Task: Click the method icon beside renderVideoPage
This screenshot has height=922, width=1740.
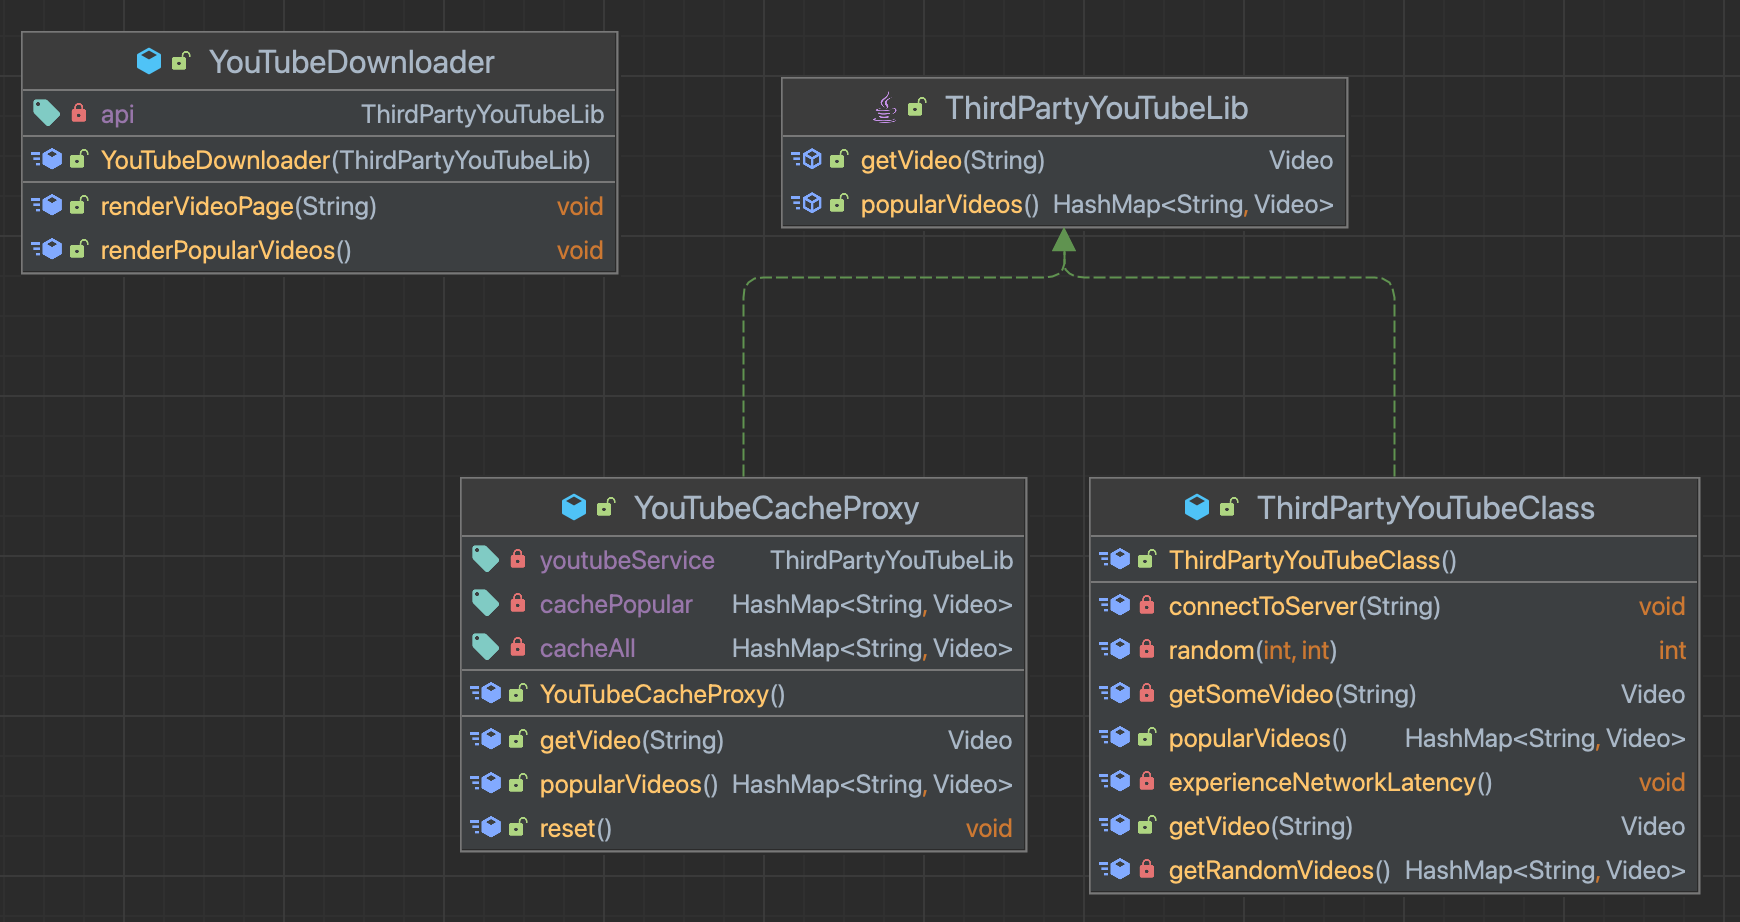Action: [47, 205]
